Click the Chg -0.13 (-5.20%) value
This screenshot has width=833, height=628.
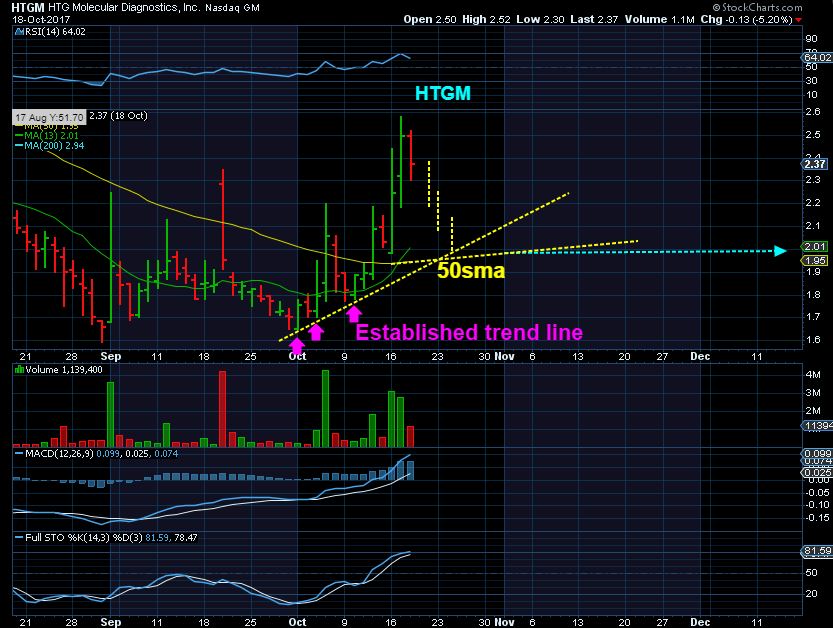746,19
